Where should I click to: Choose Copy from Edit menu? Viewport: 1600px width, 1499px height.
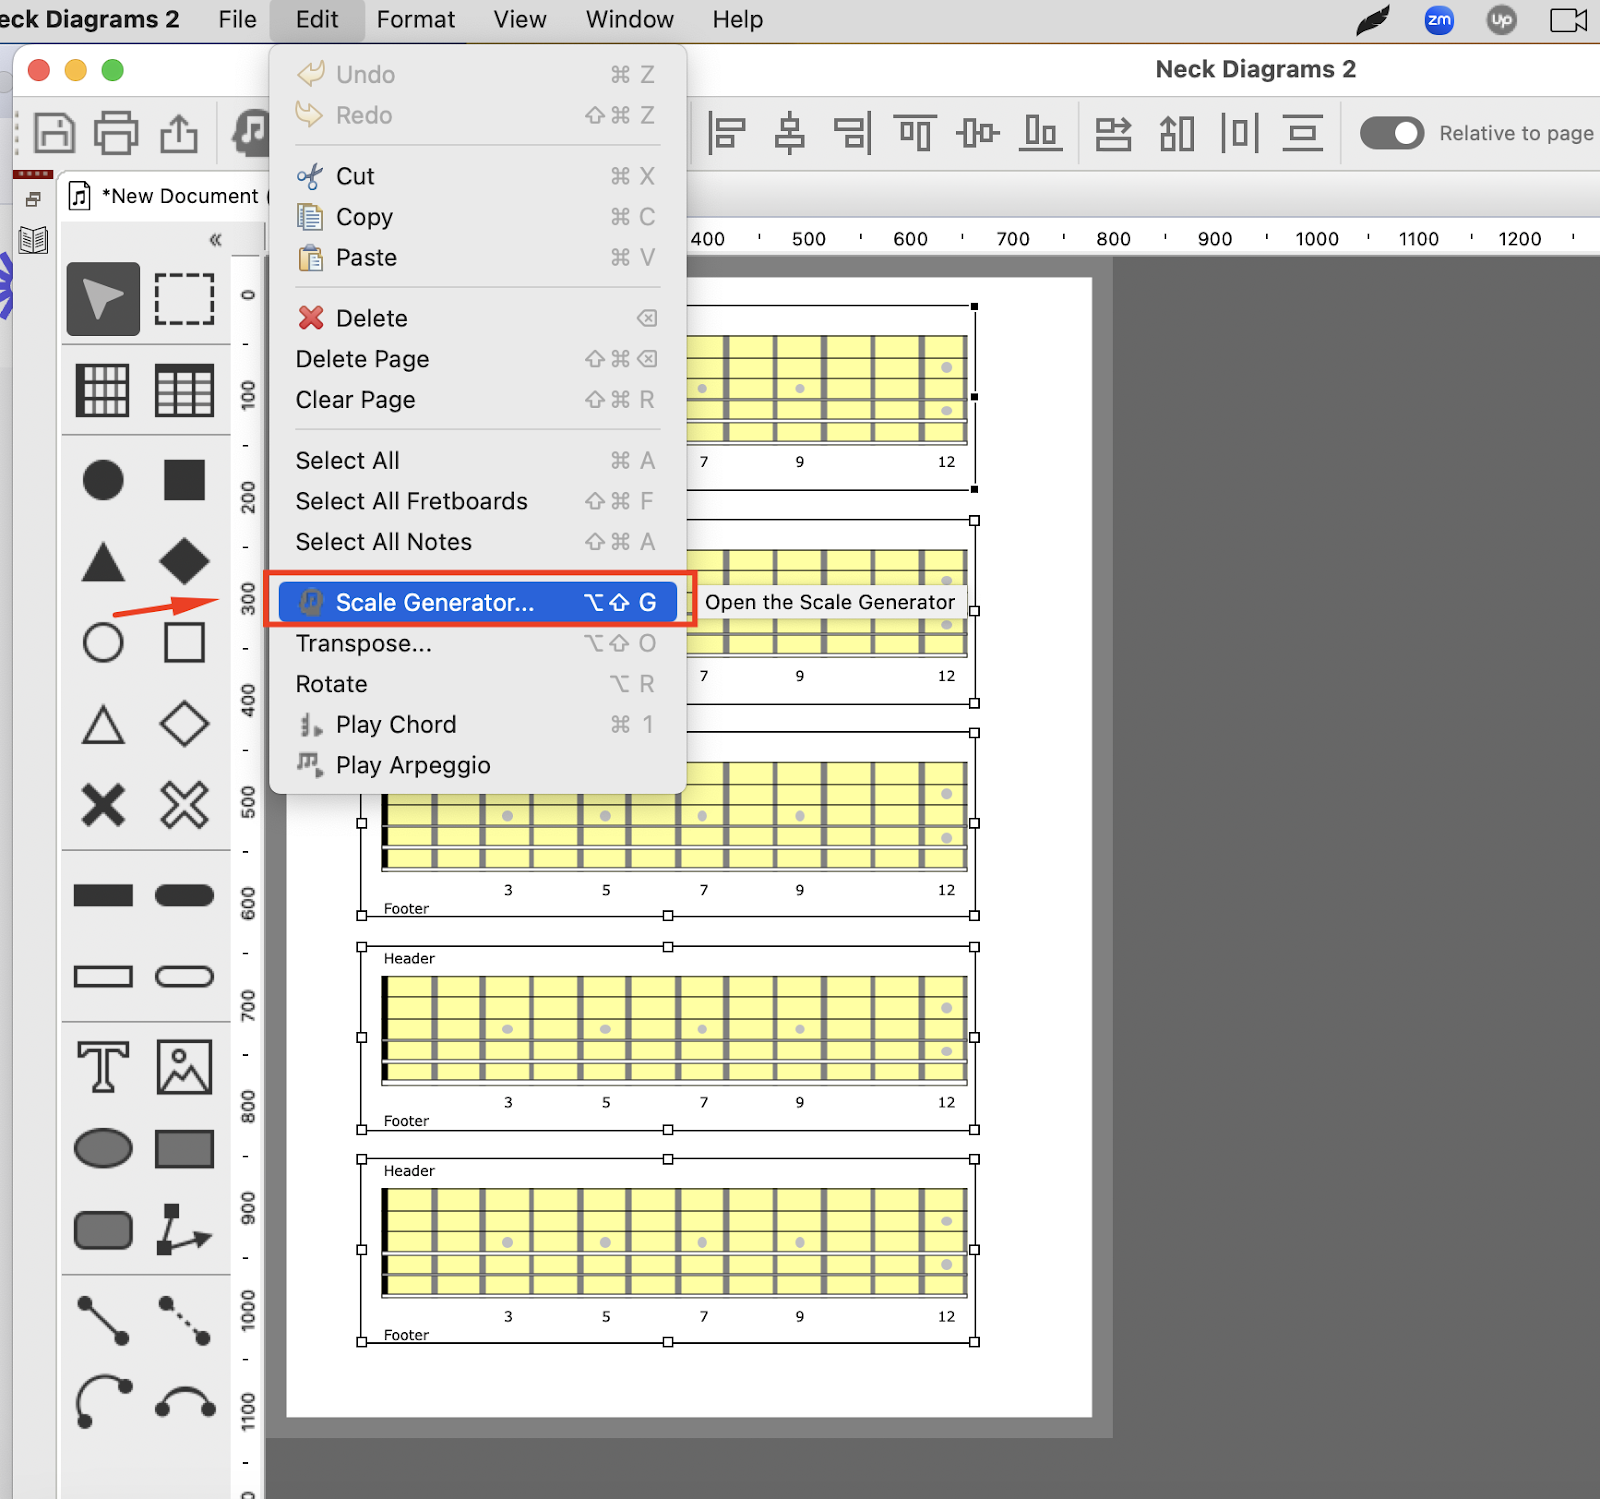(478, 217)
